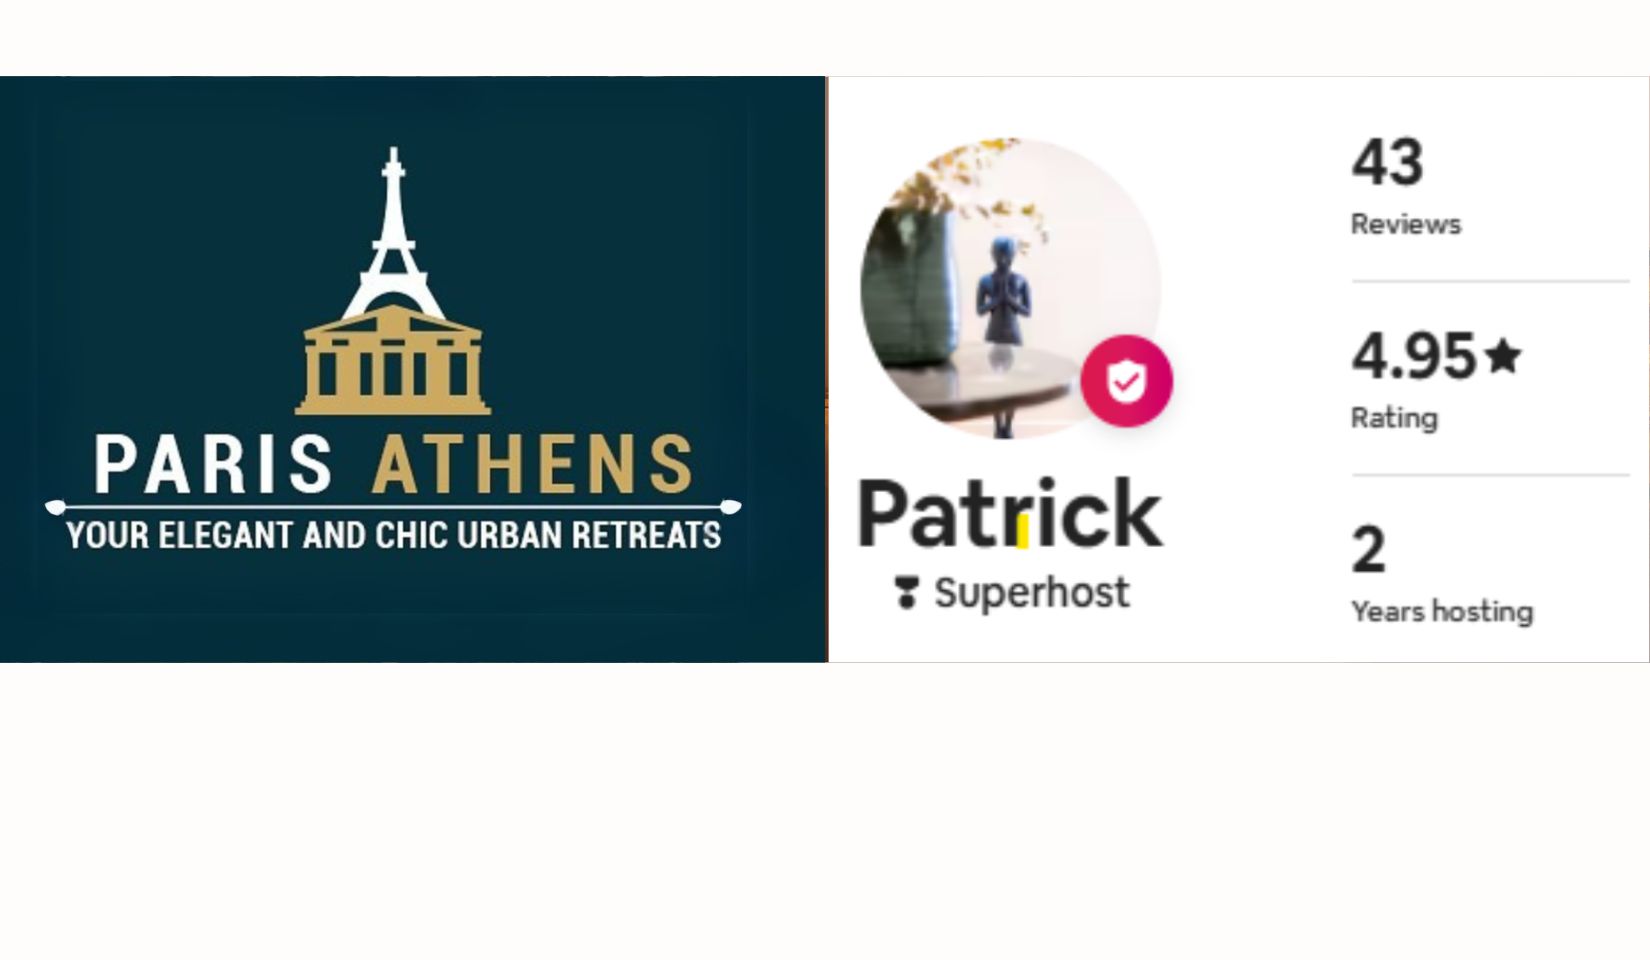Click the yellow highlight mark in Patrick
The width and height of the screenshot is (1650, 960).
(1022, 531)
